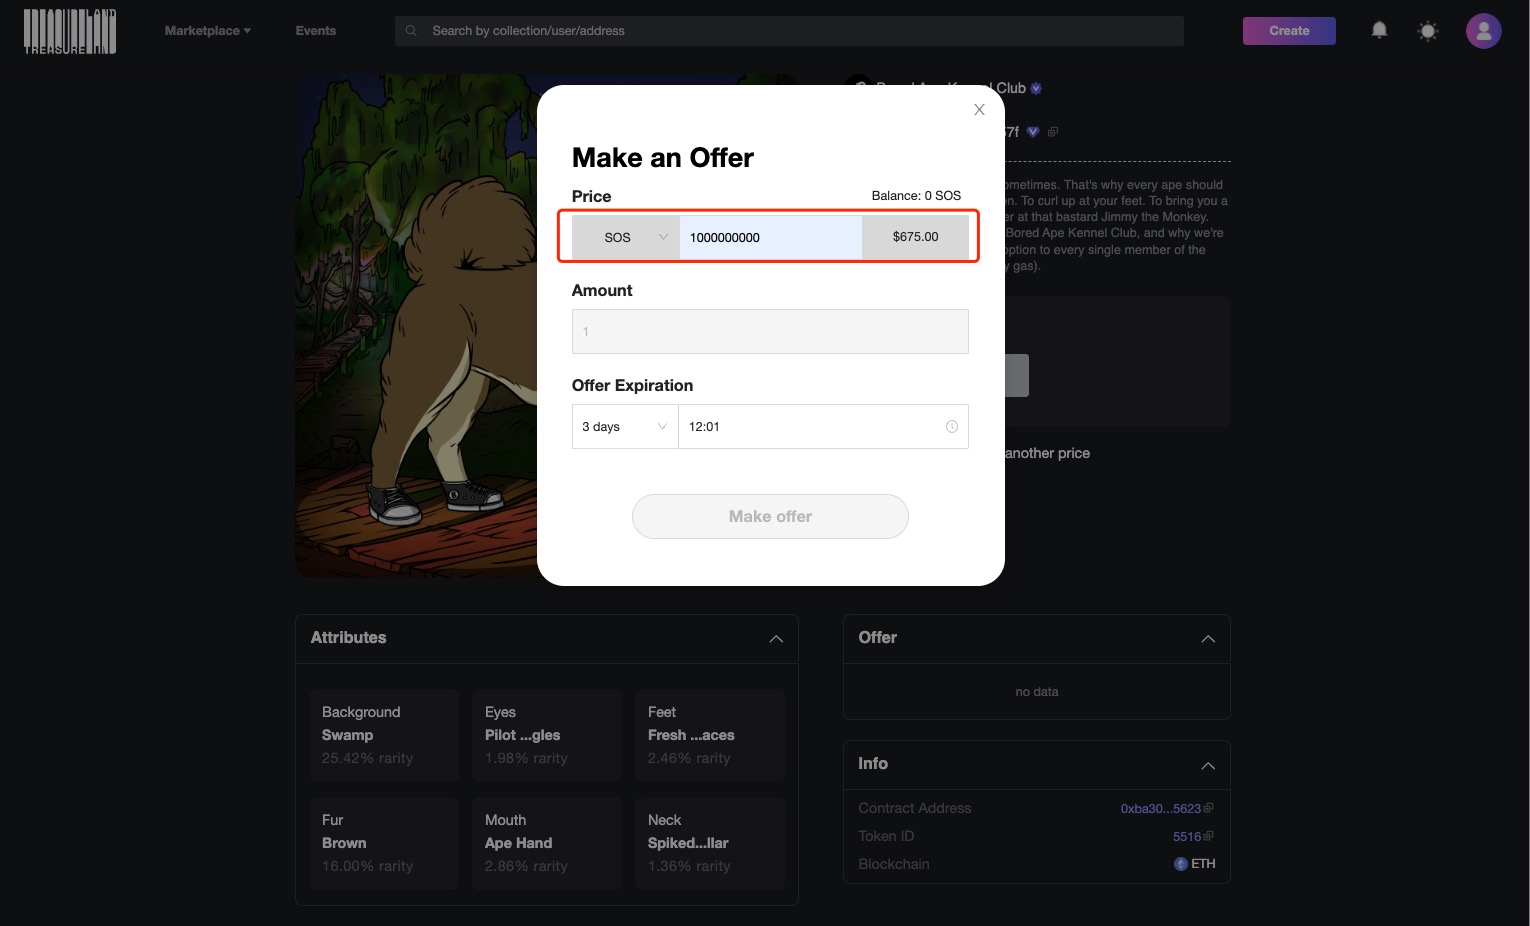Viewport: 1530px width, 926px height.
Task: Open Token ID 5516 link
Action: coord(1186,836)
